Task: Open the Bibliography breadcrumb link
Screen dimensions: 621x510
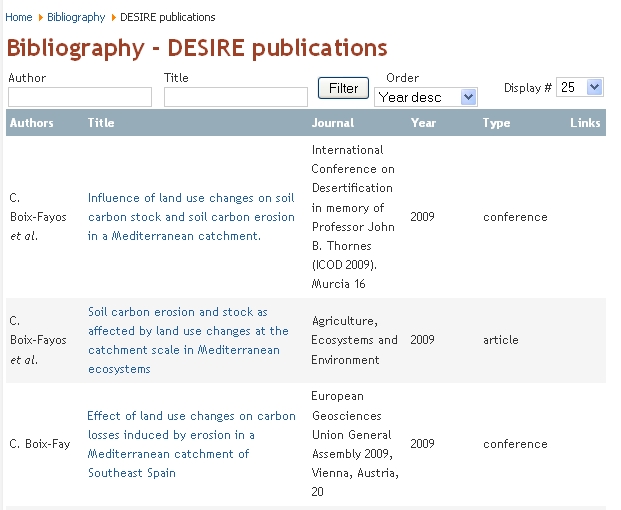Action: tap(76, 17)
